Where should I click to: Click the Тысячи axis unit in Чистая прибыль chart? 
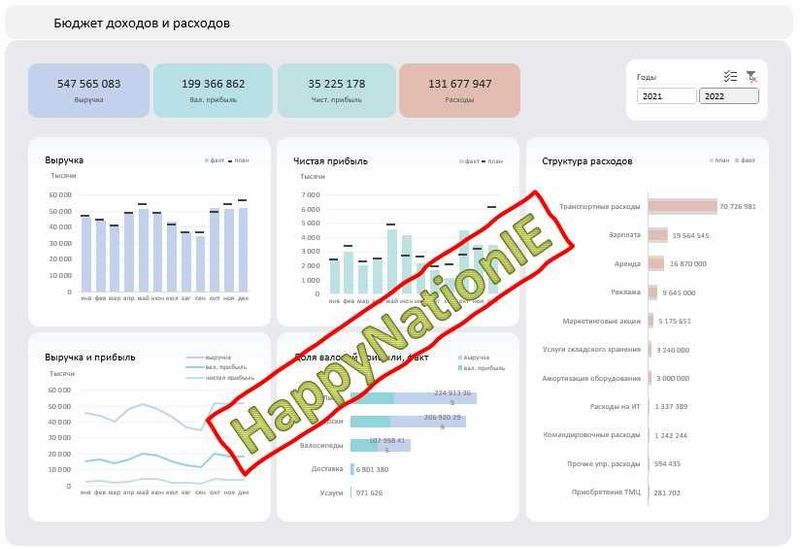(312, 177)
